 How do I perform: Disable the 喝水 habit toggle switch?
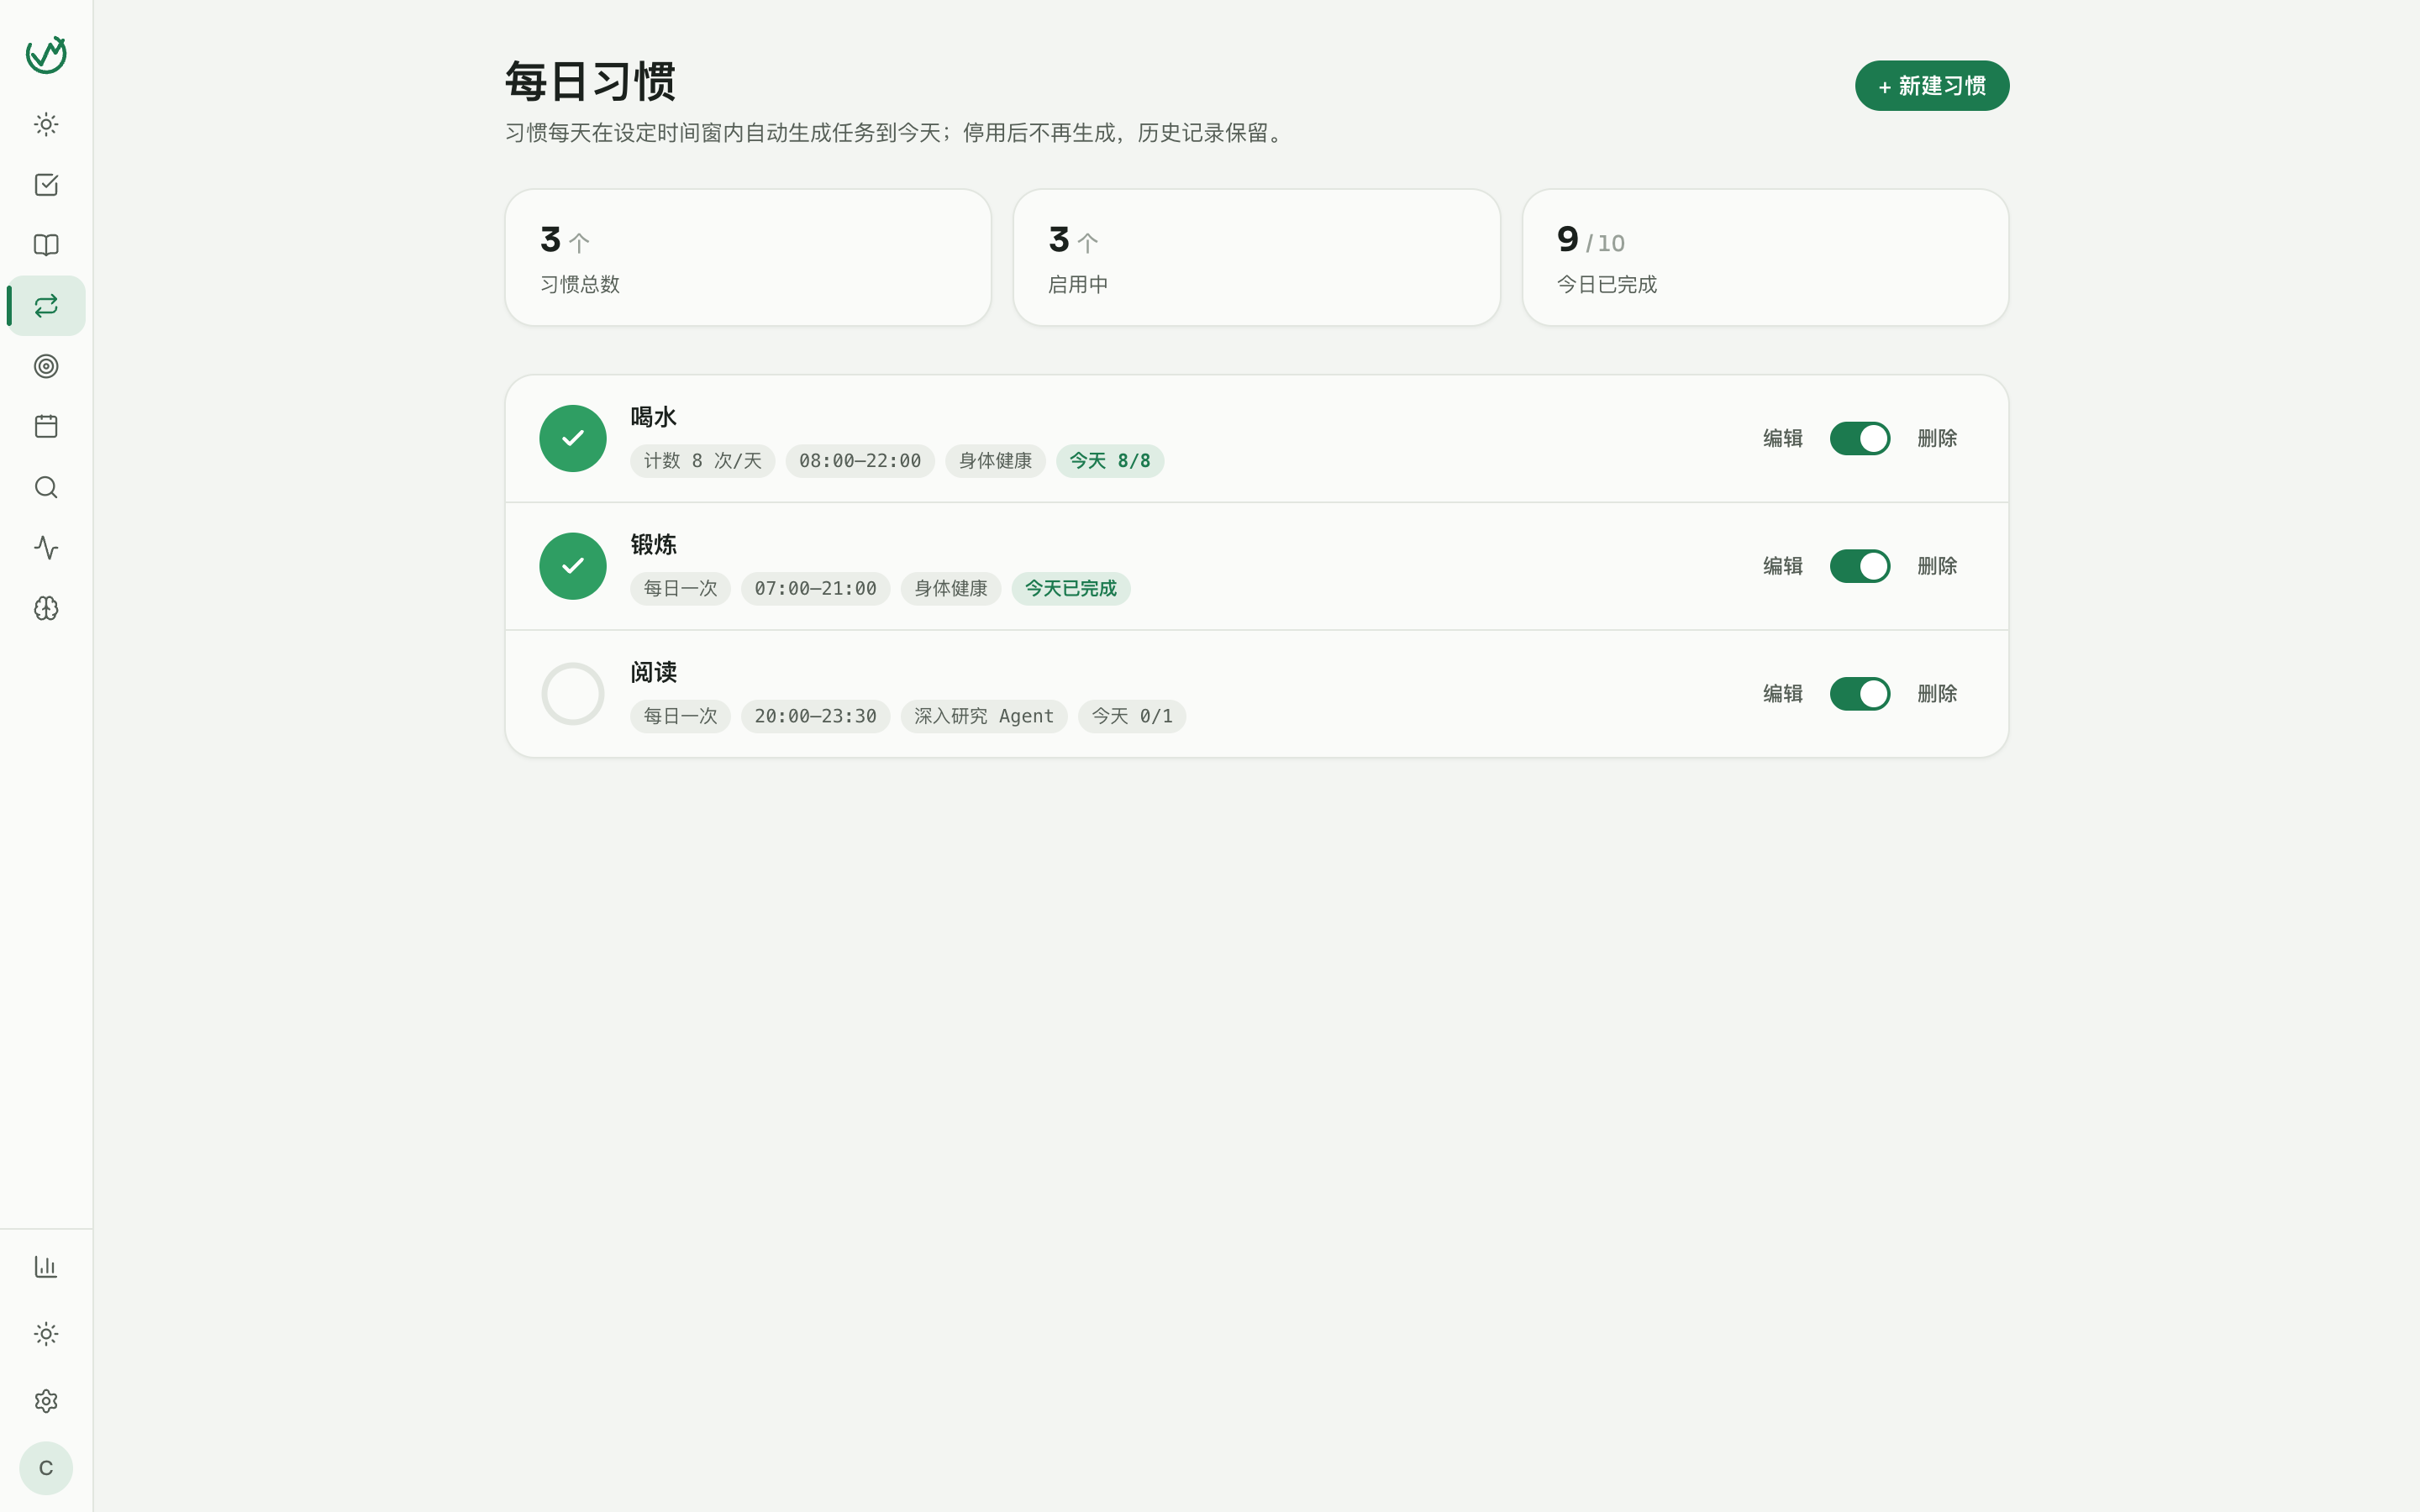[x=1860, y=438]
